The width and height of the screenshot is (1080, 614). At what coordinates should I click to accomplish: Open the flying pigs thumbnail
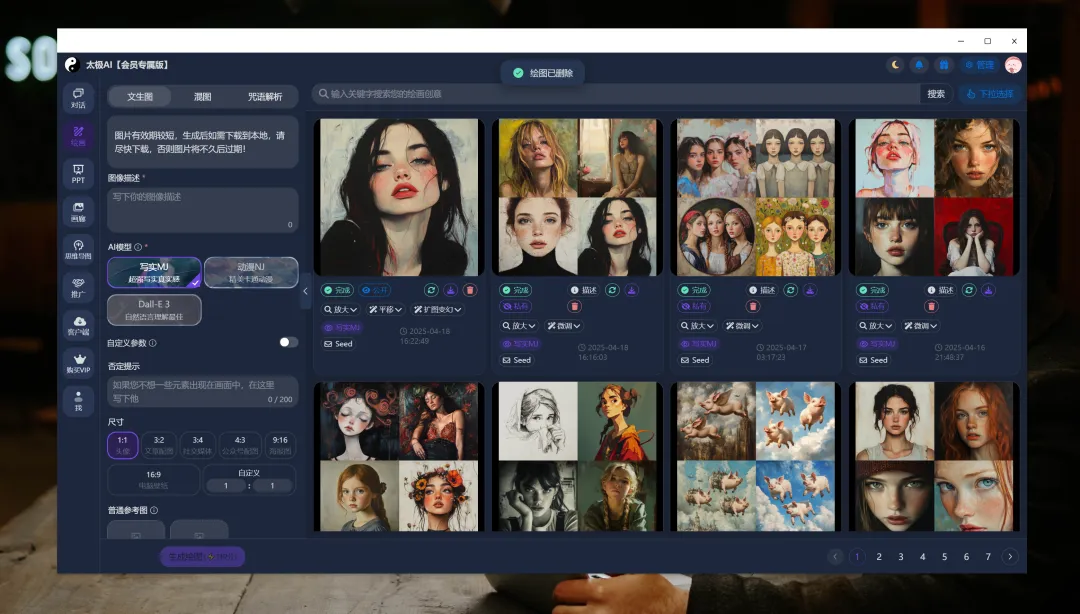coord(756,457)
